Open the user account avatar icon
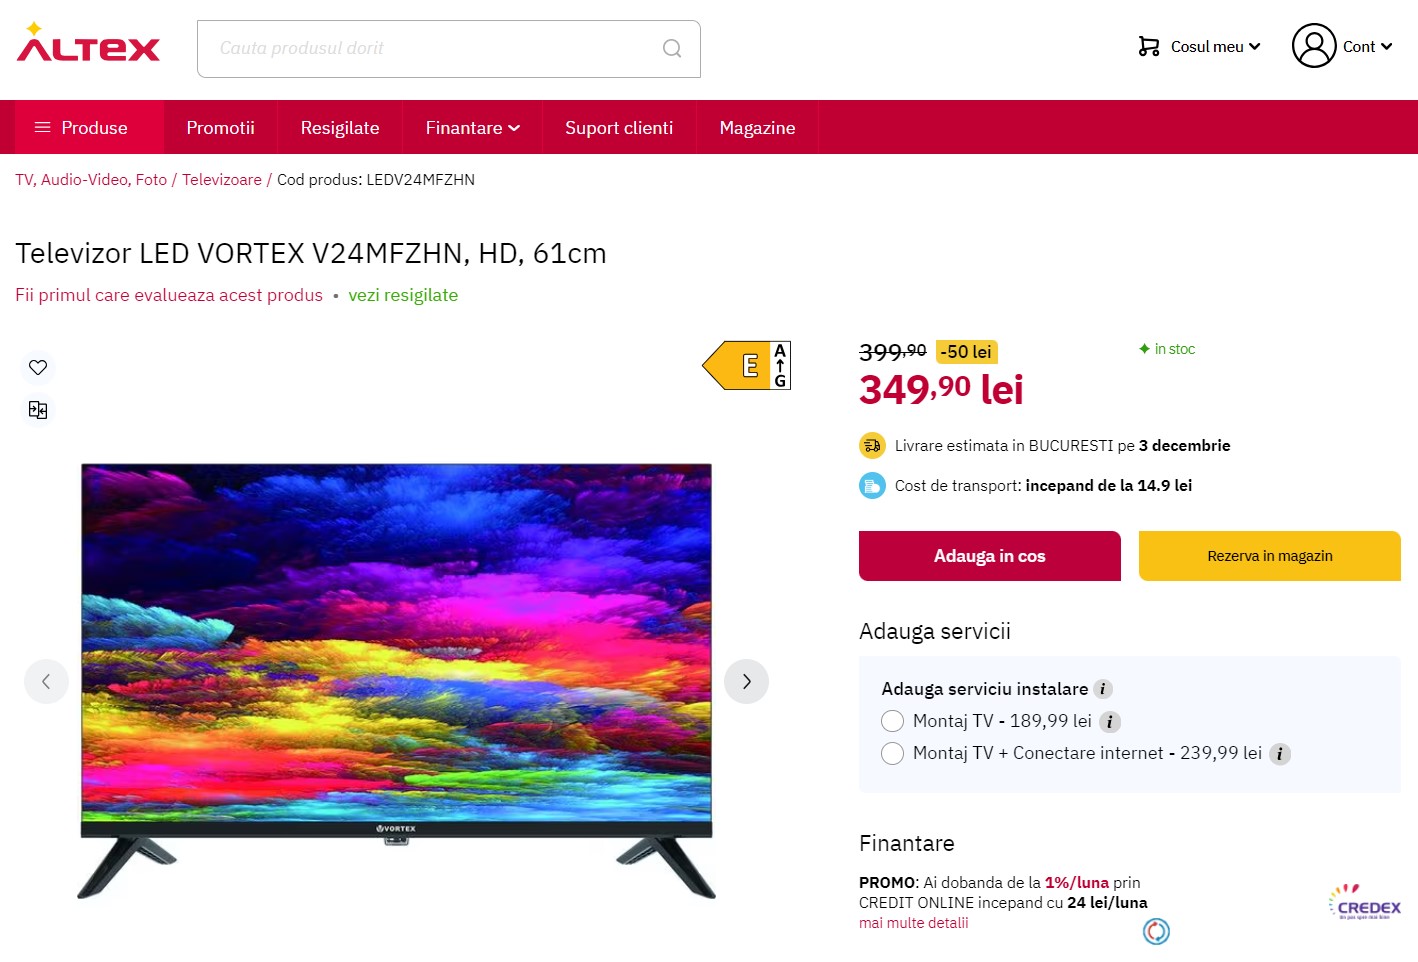The height and width of the screenshot is (962, 1418). point(1314,46)
